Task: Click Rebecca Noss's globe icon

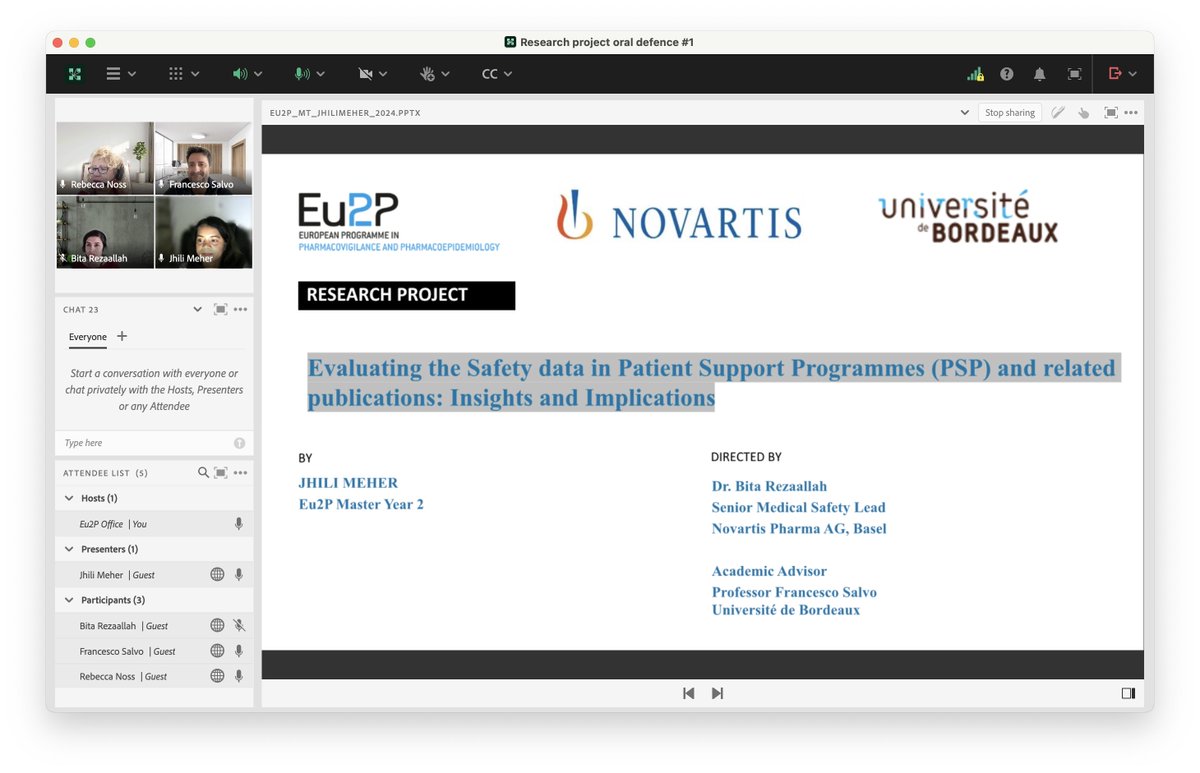Action: click(217, 677)
